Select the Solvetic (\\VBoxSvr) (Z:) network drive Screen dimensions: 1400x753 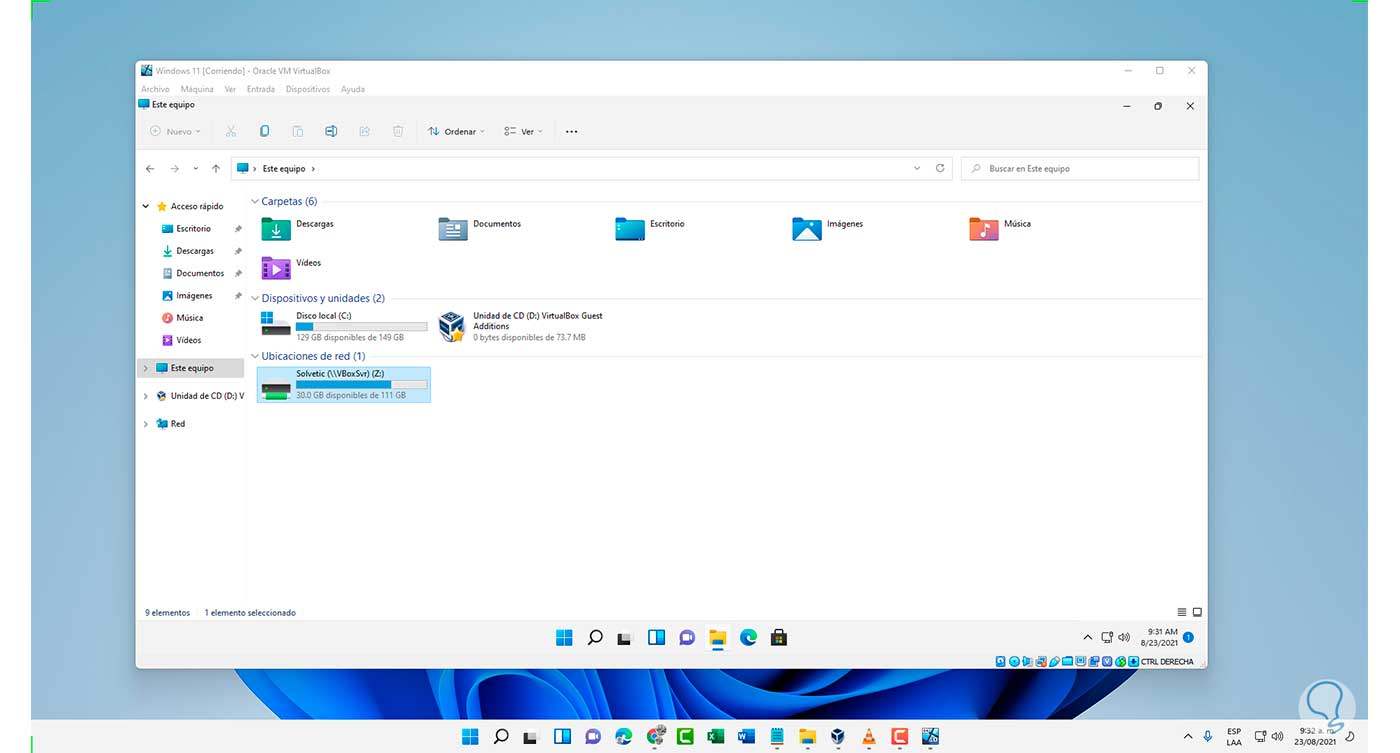point(344,384)
